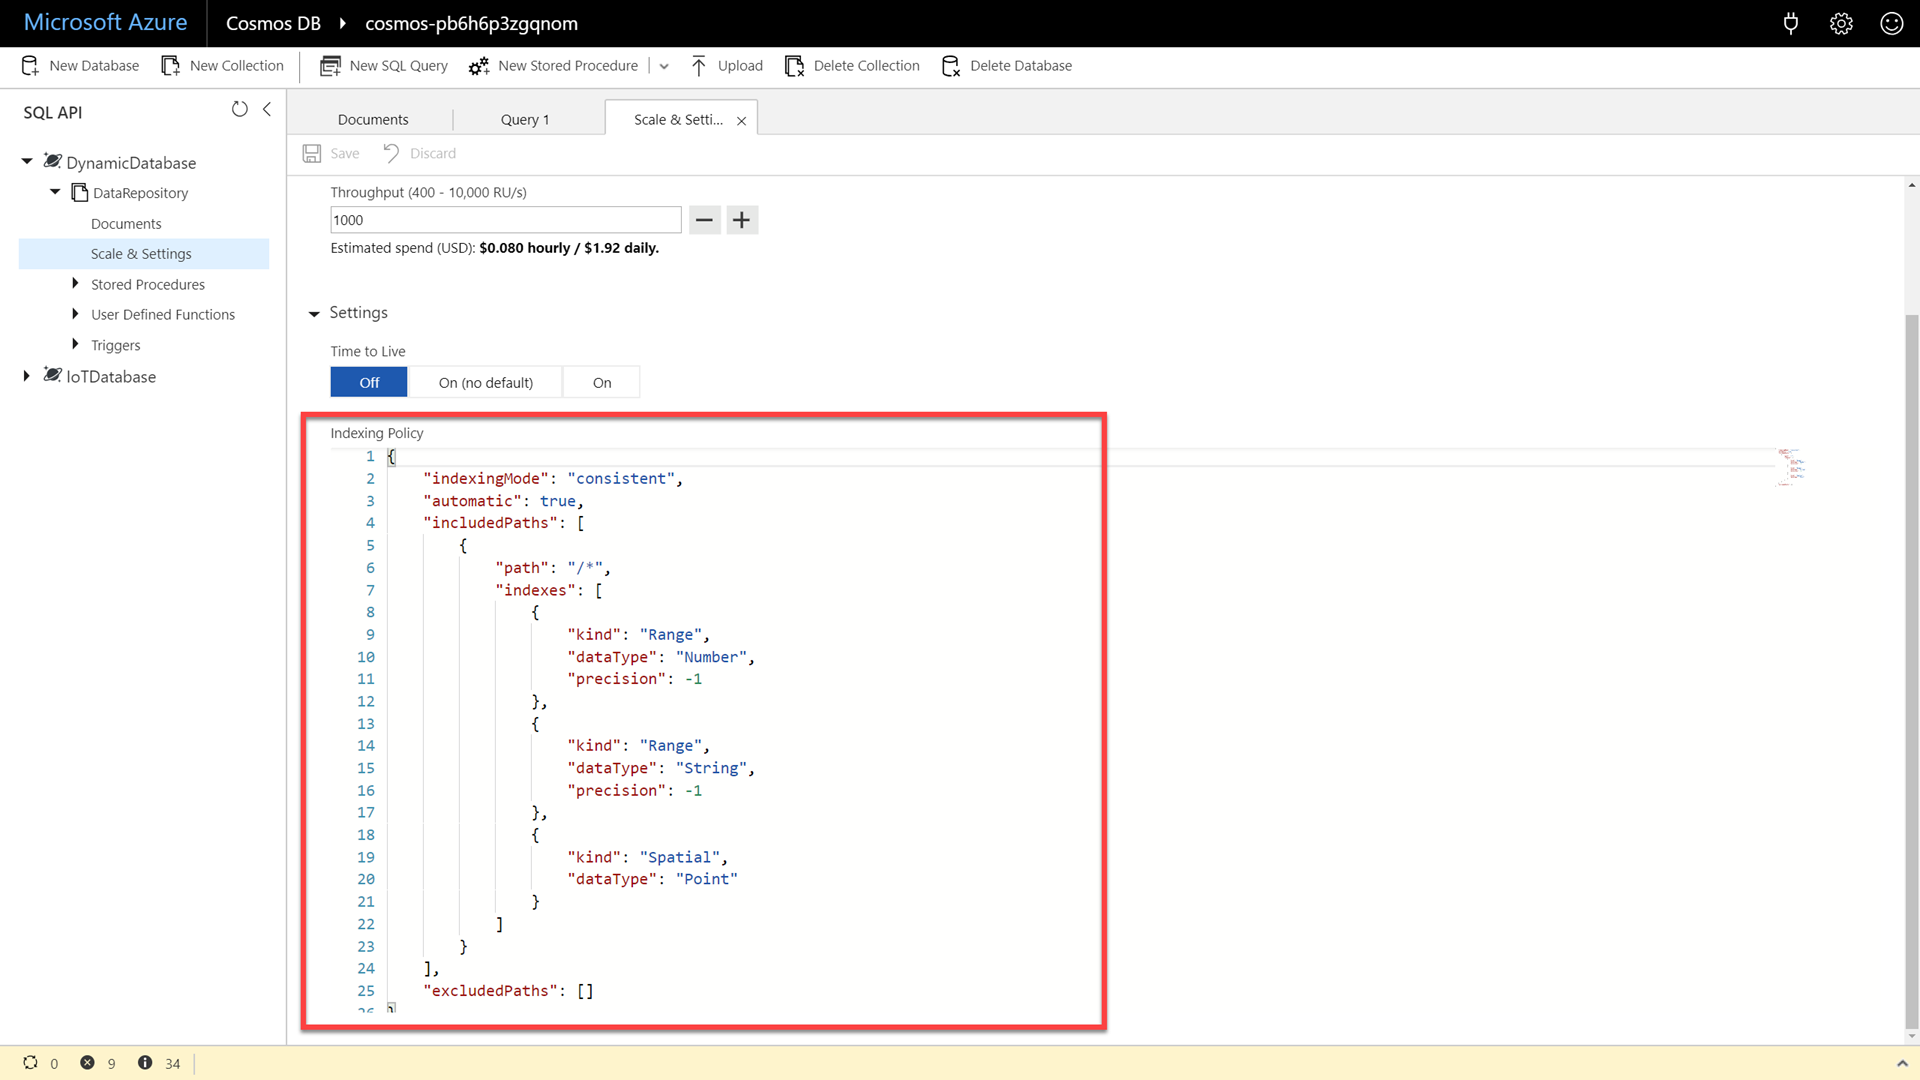Toggle Time to Live Off
Screen dimensions: 1920x1080
click(369, 382)
